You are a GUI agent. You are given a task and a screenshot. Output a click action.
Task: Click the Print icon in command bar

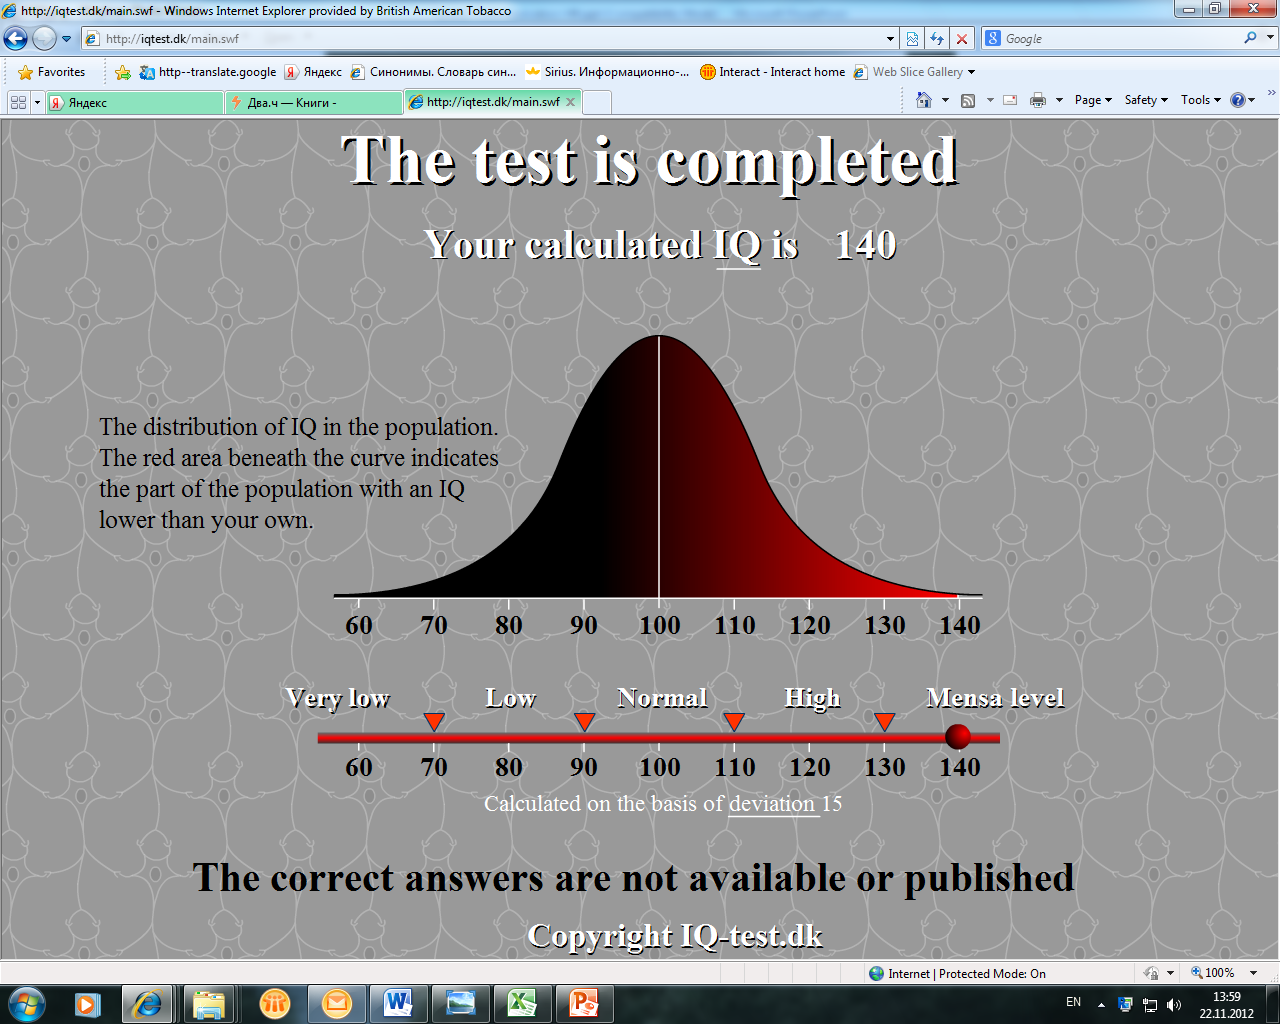[1038, 100]
